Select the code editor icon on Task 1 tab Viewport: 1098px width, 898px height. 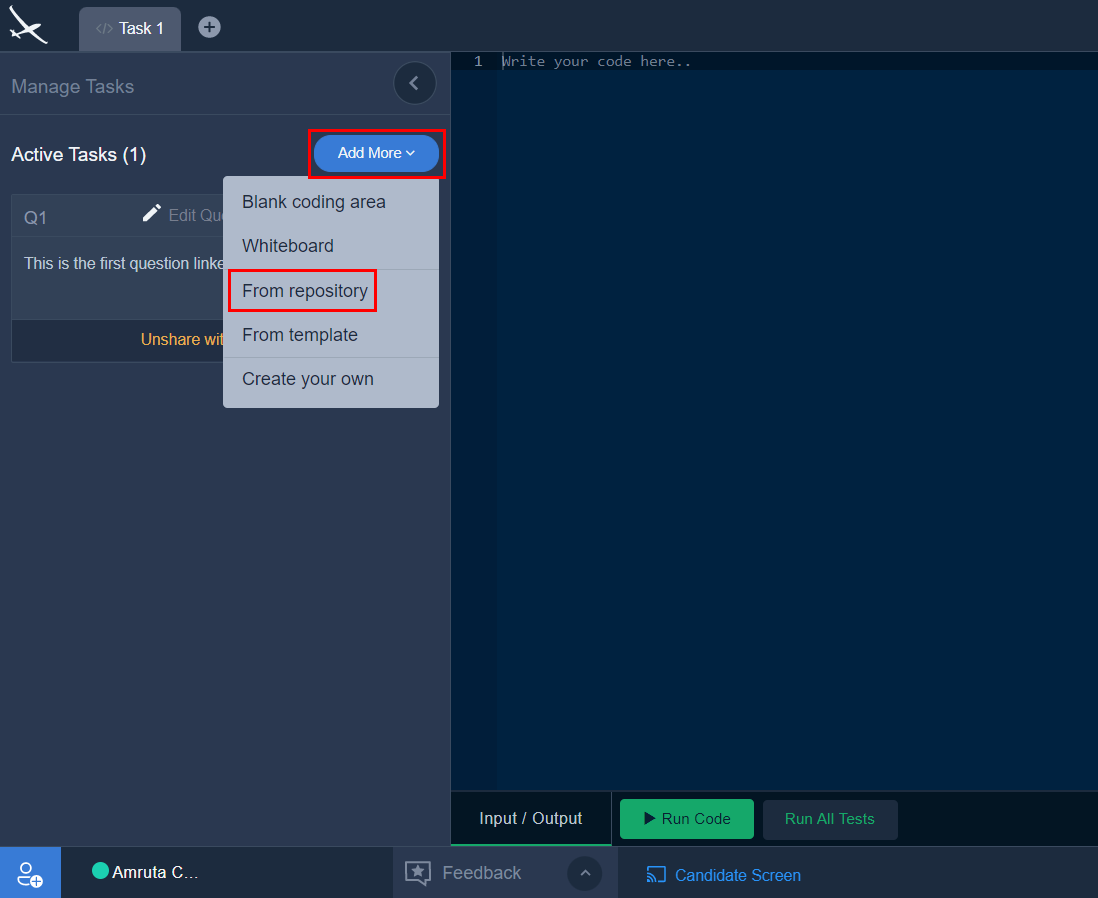[x=105, y=27]
